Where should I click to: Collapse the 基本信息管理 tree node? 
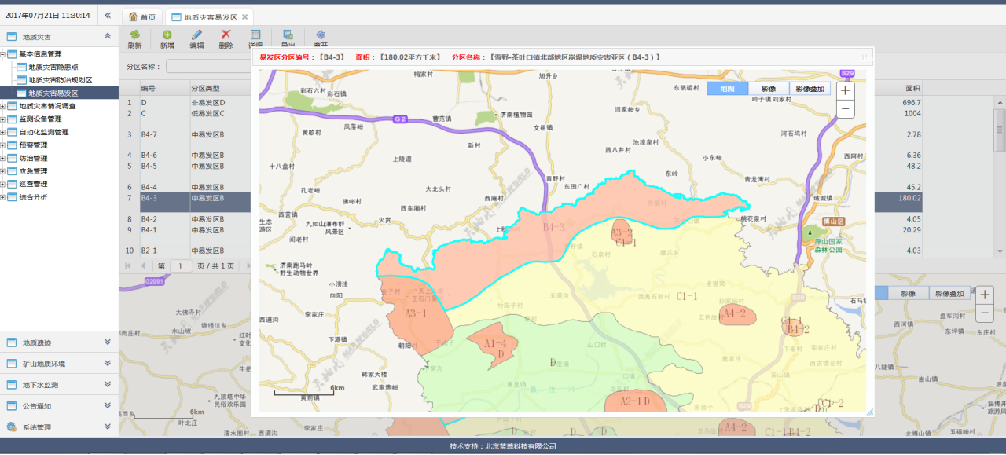3,55
